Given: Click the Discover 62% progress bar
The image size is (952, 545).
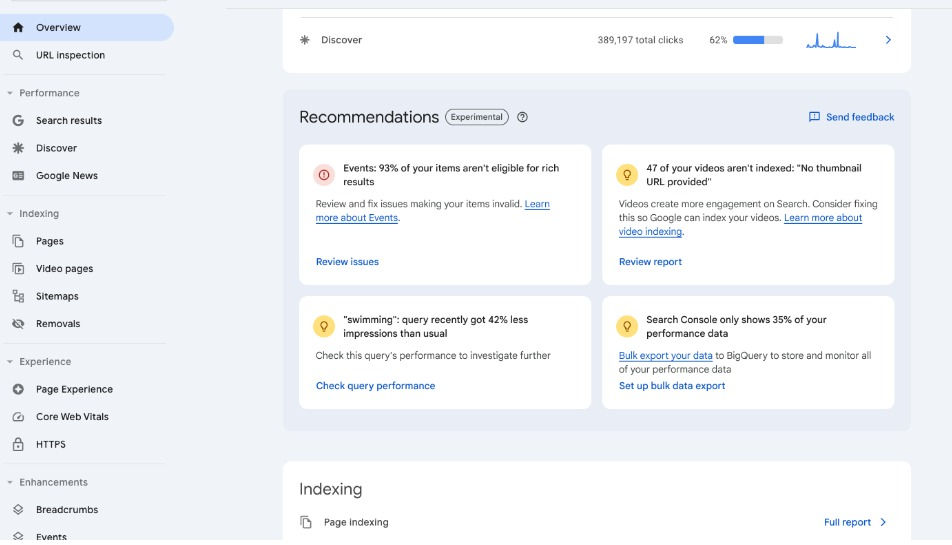Looking at the screenshot, I should click(758, 40).
